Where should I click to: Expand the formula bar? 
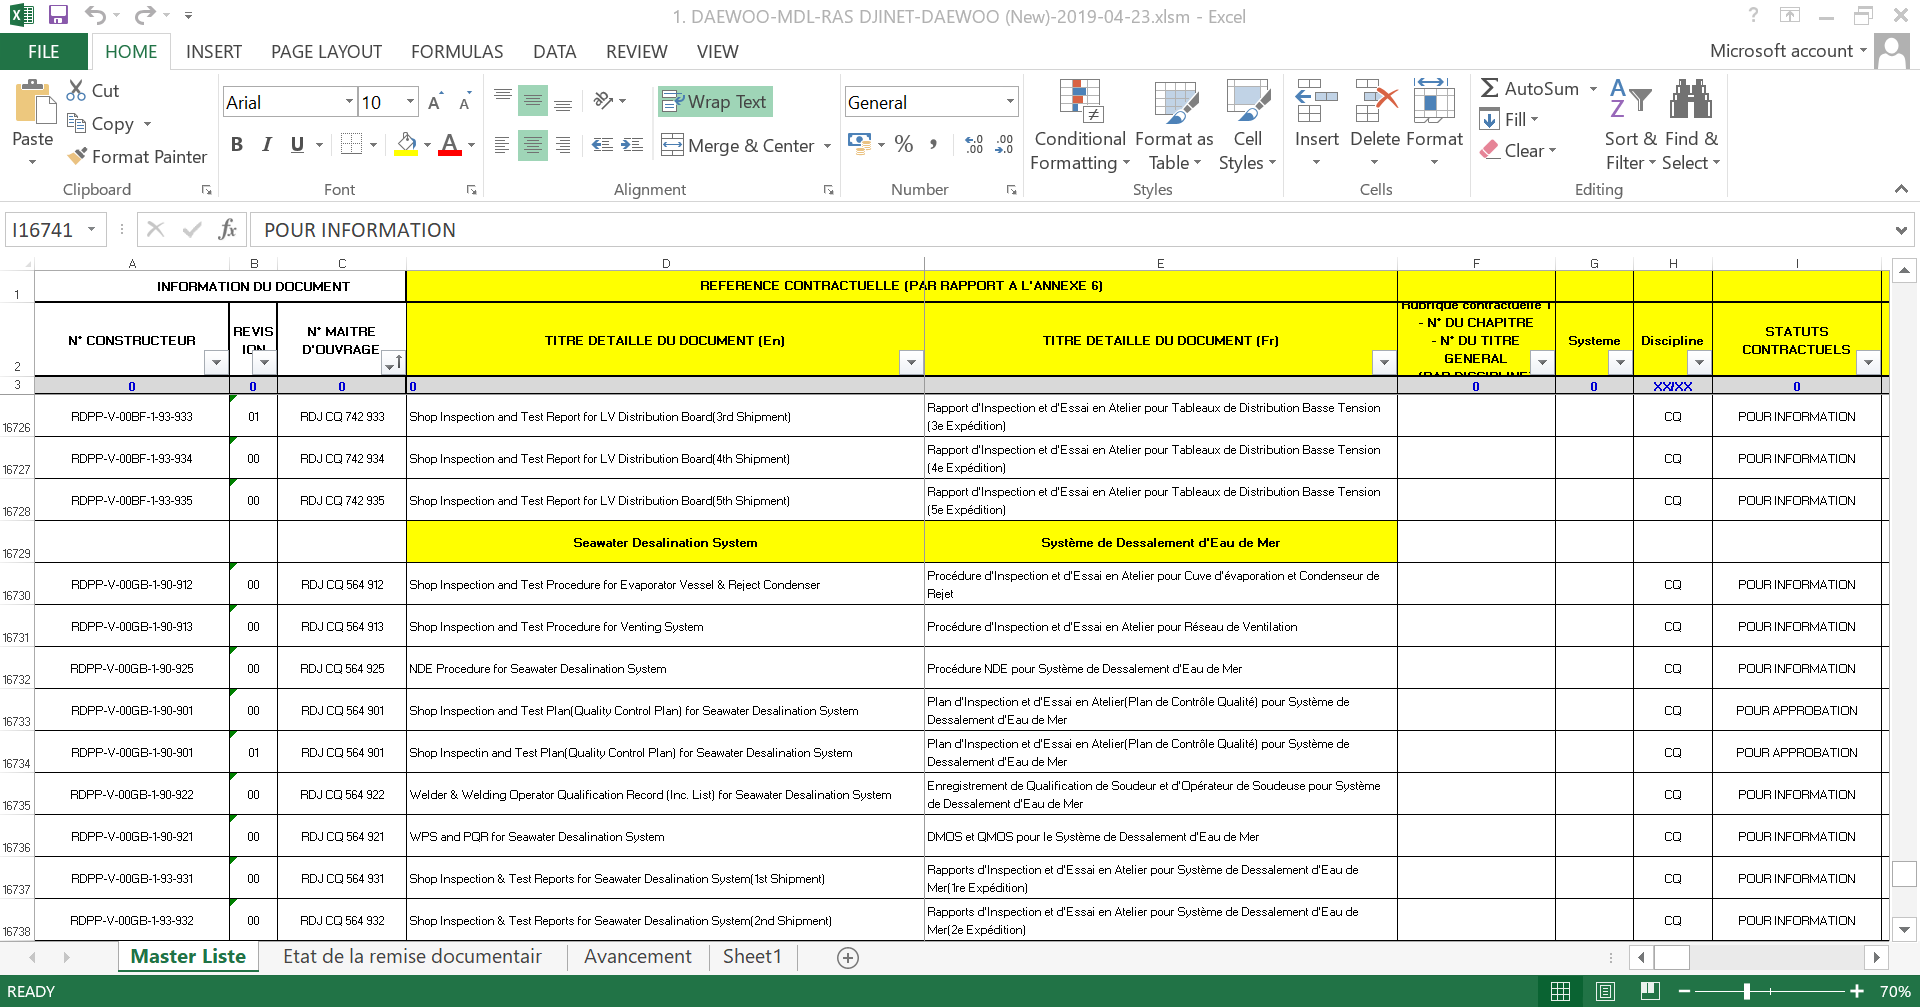[1900, 230]
